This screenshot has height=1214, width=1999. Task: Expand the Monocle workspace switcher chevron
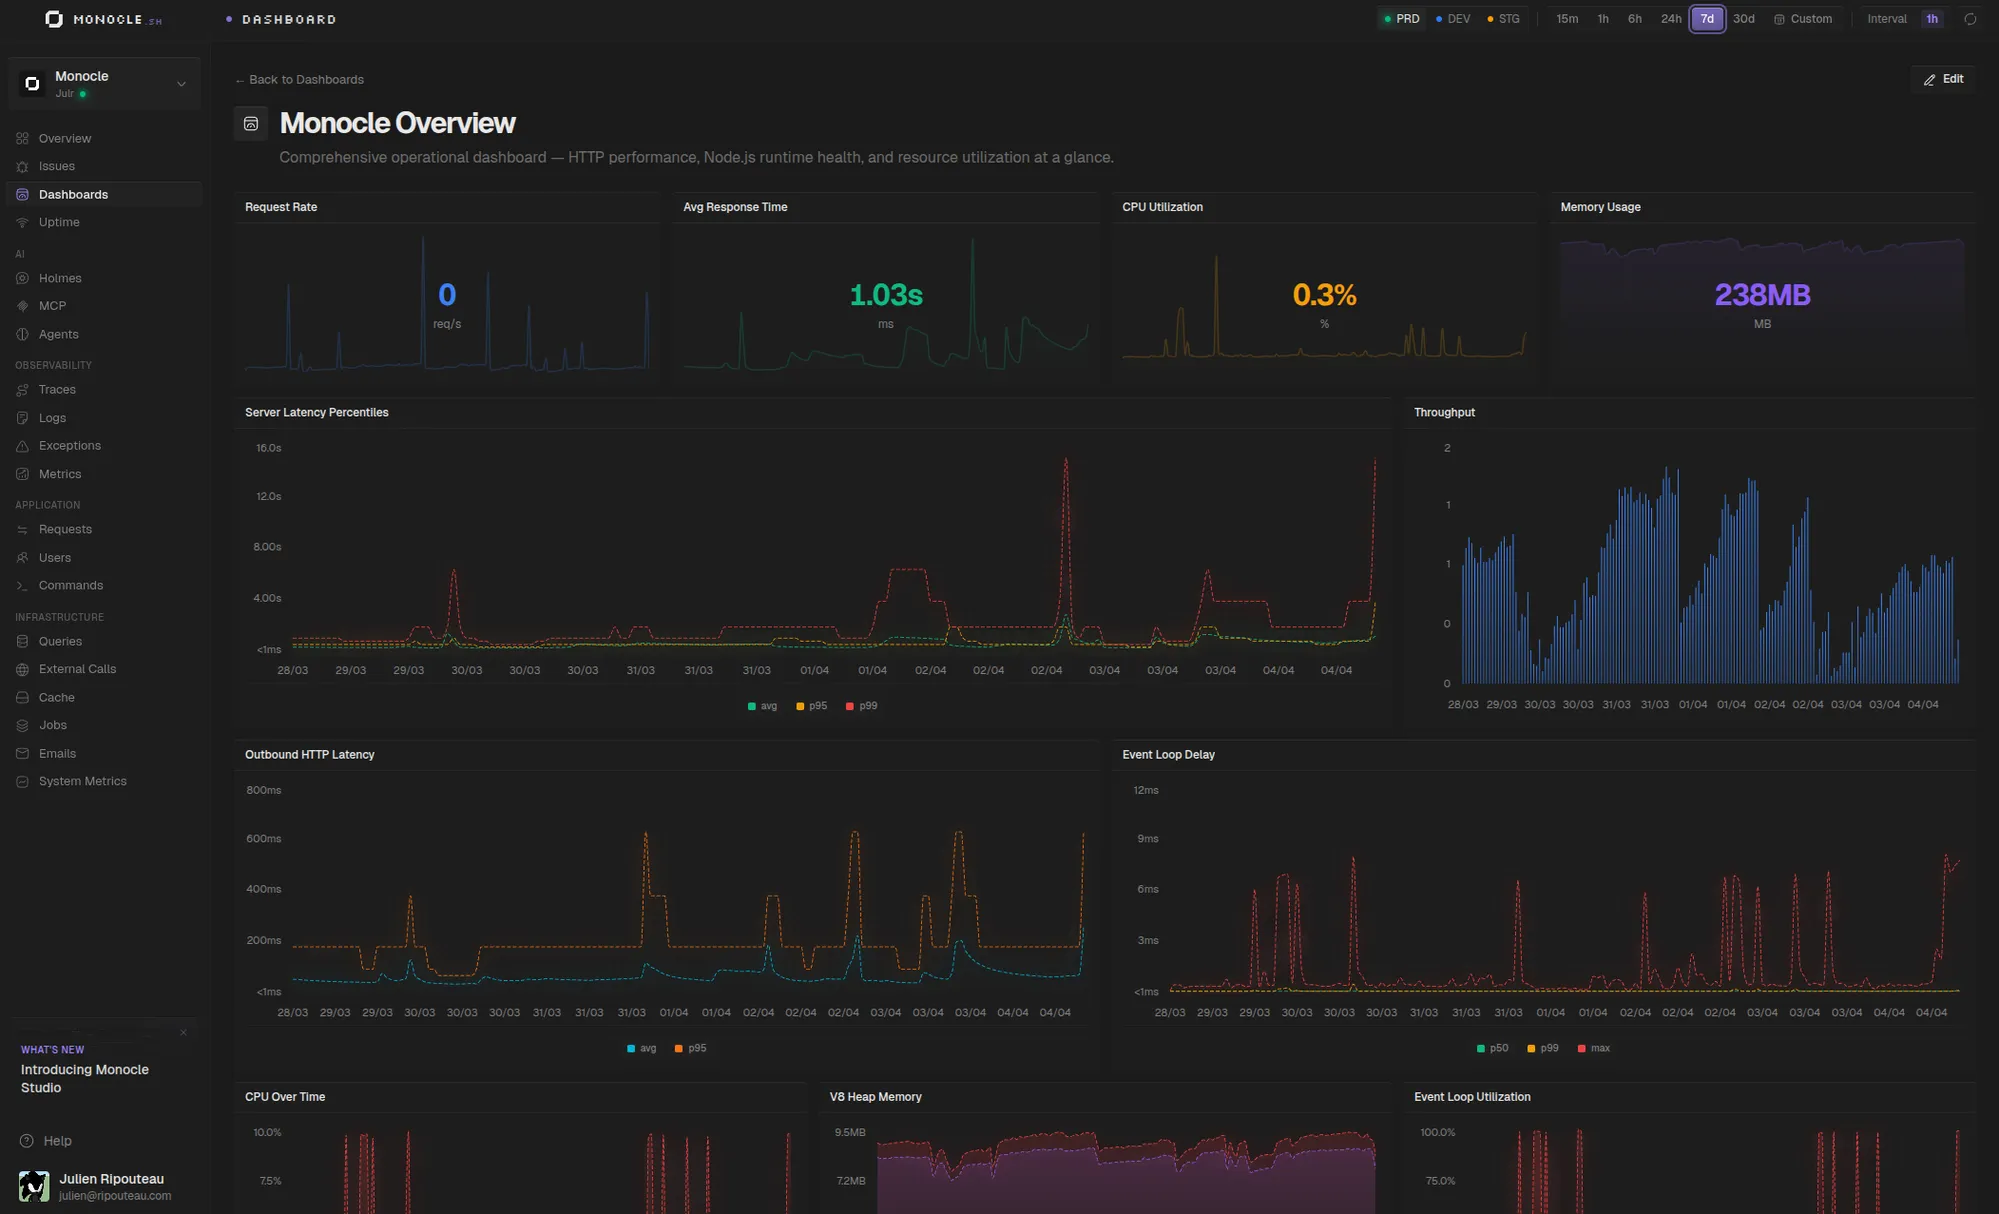coord(181,83)
